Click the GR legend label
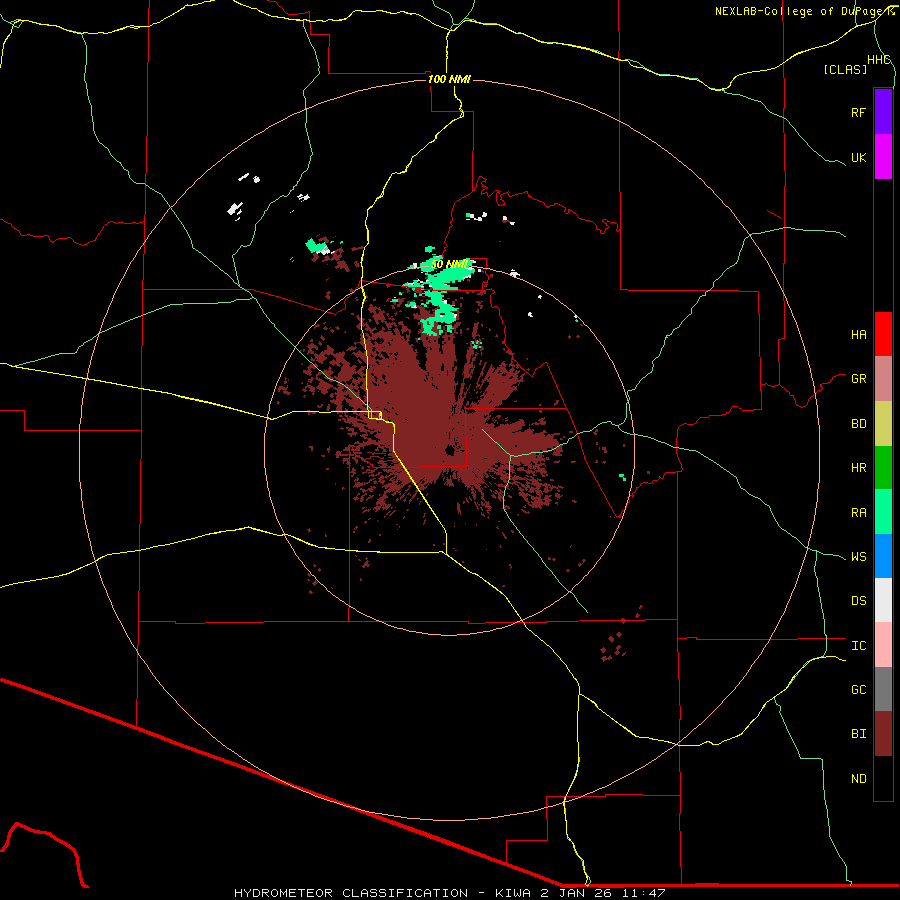Screen dimensions: 900x900 click(x=858, y=379)
